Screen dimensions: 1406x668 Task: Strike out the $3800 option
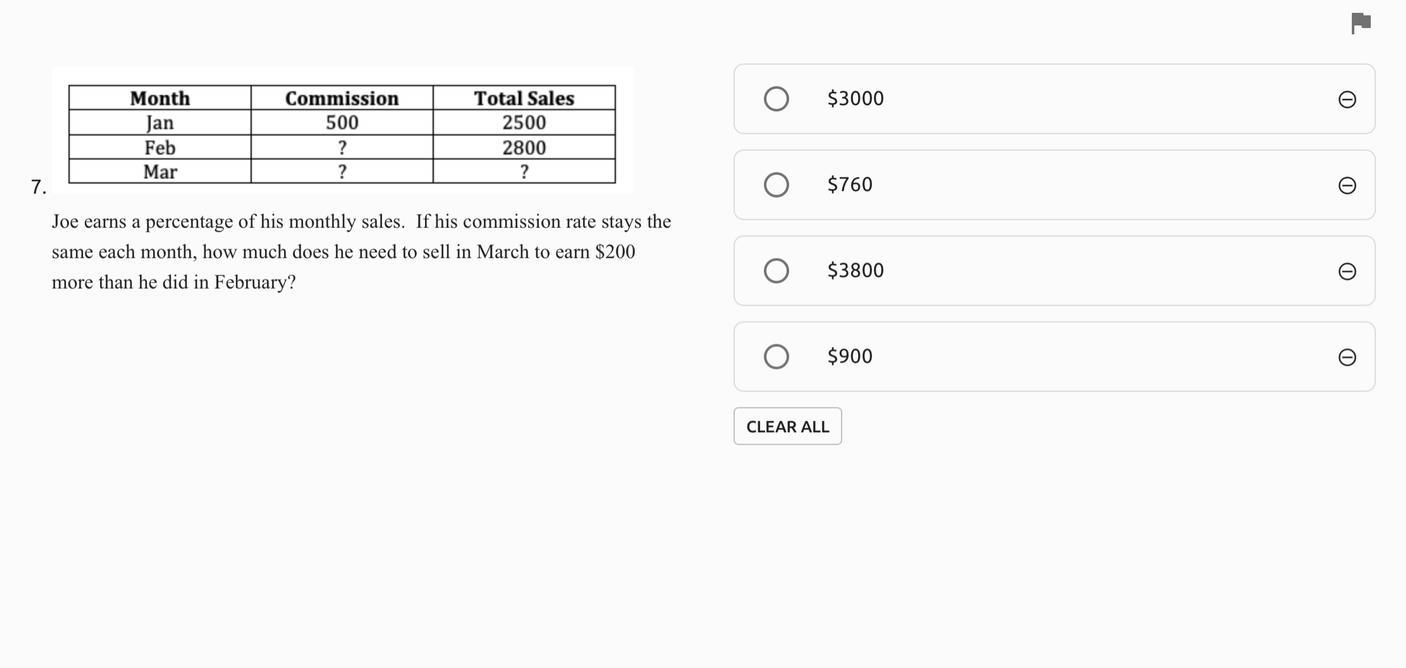1347,271
